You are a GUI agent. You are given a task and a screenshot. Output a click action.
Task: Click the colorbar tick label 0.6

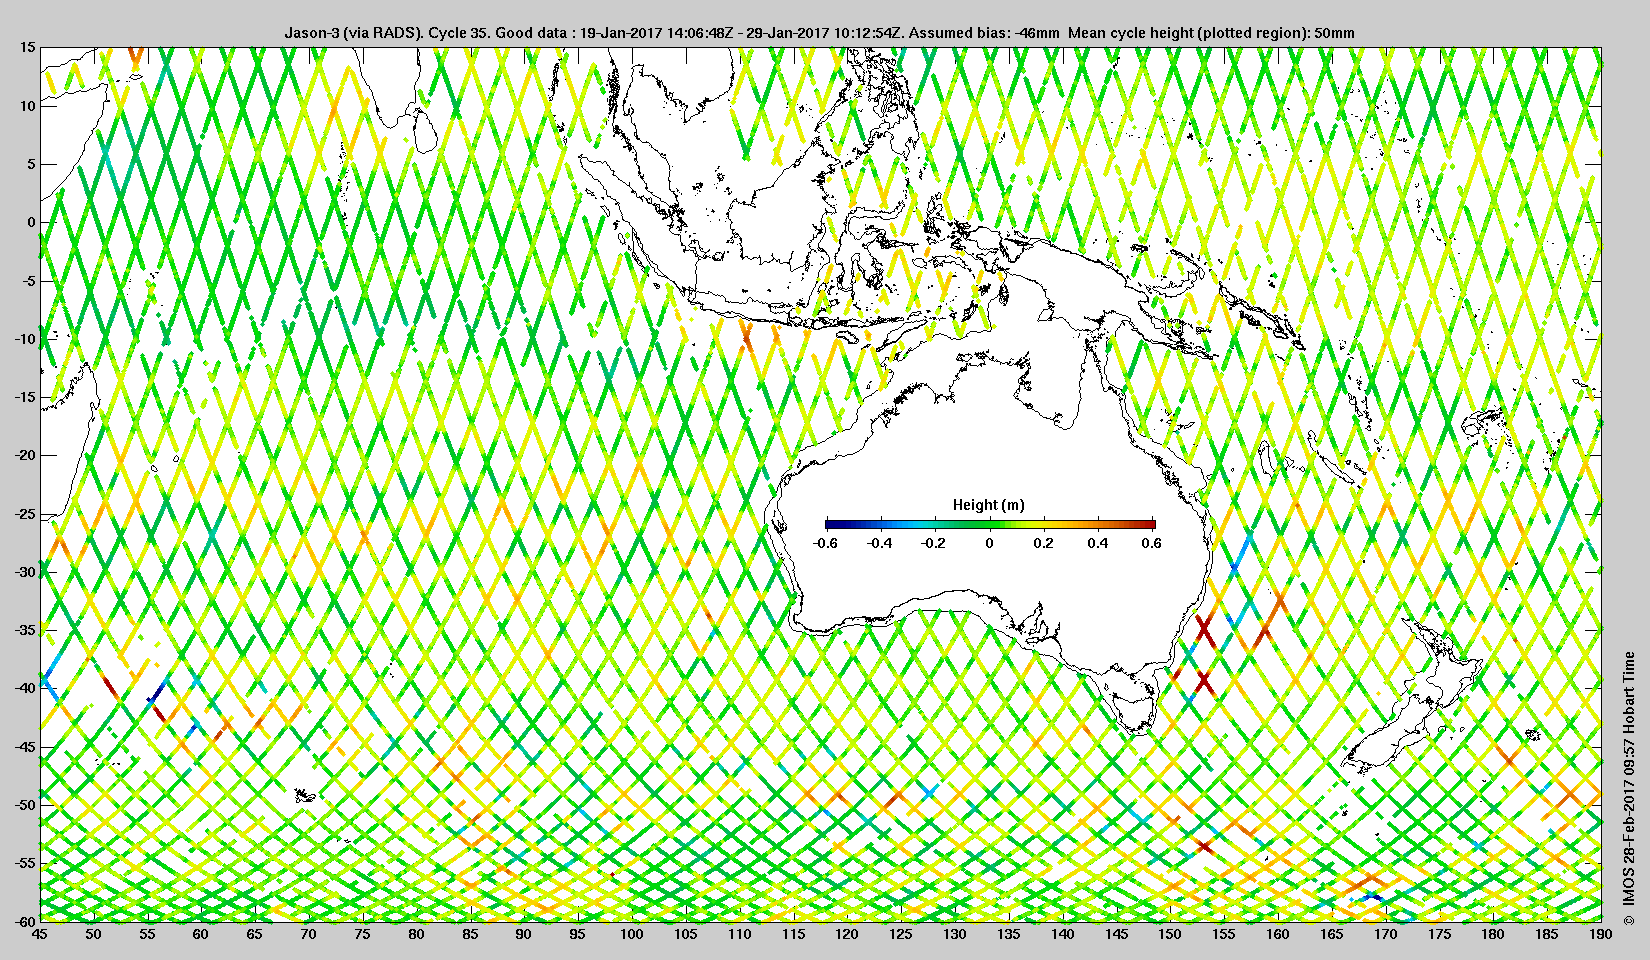pyautogui.click(x=1152, y=543)
